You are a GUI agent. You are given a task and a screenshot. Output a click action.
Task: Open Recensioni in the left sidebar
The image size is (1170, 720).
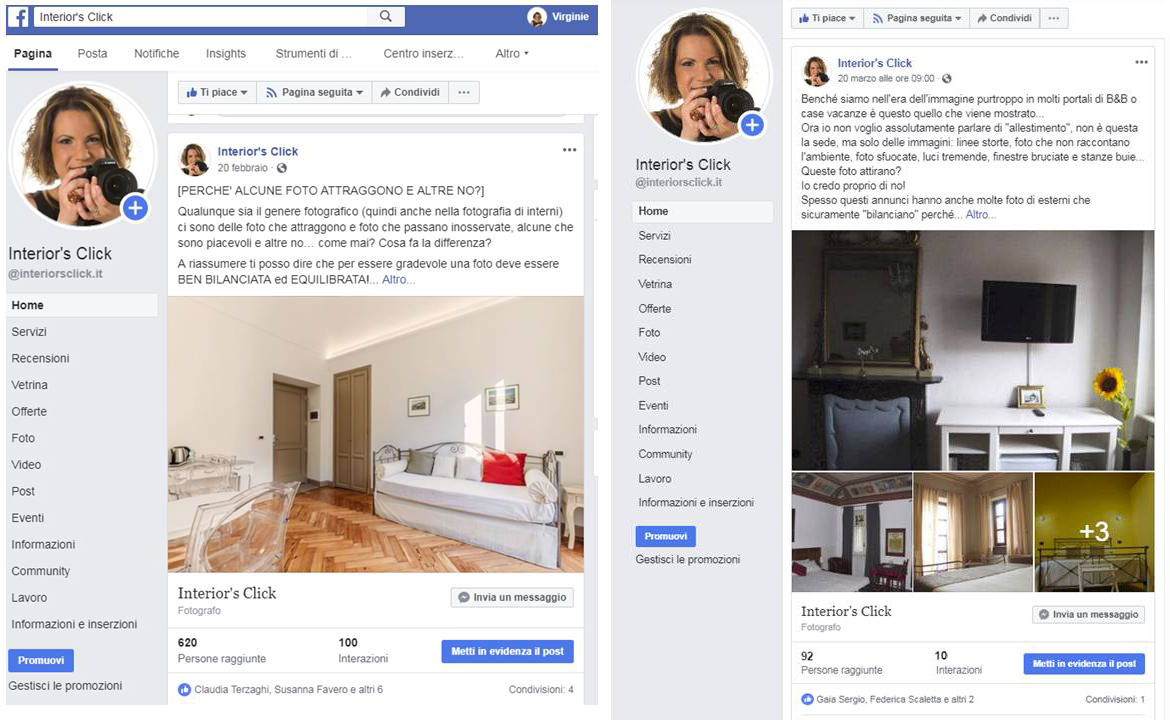tap(40, 358)
